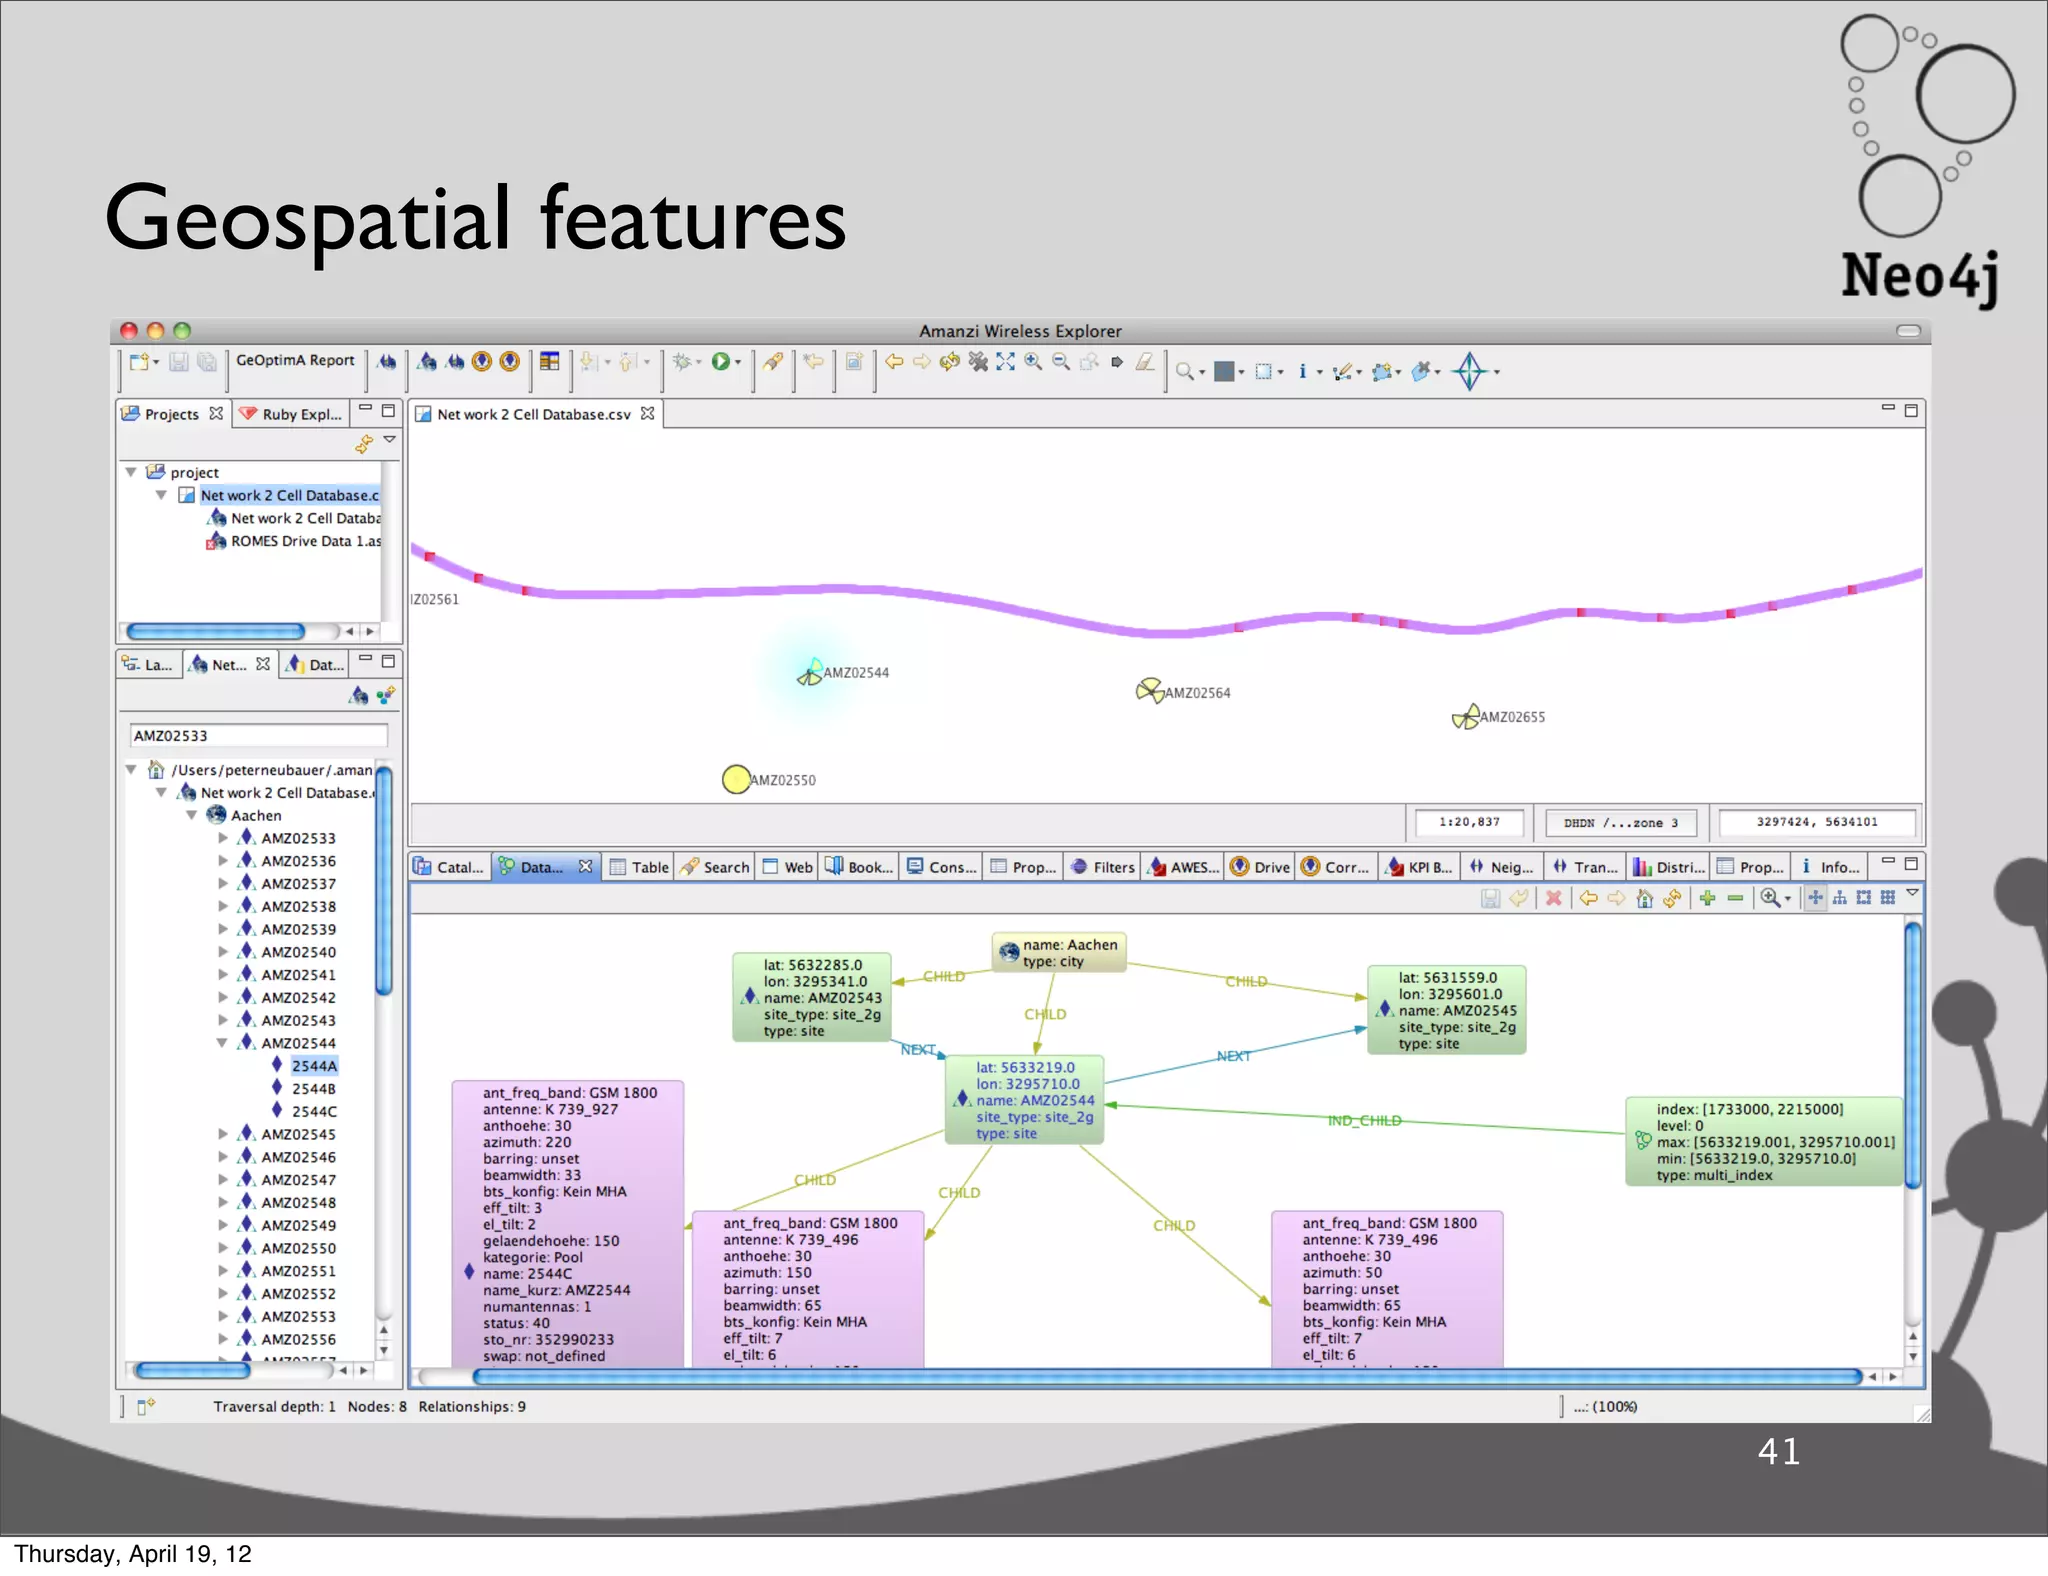The width and height of the screenshot is (2048, 1576).
Task: Open the graph zoom dropdown arrow
Action: (x=1788, y=899)
